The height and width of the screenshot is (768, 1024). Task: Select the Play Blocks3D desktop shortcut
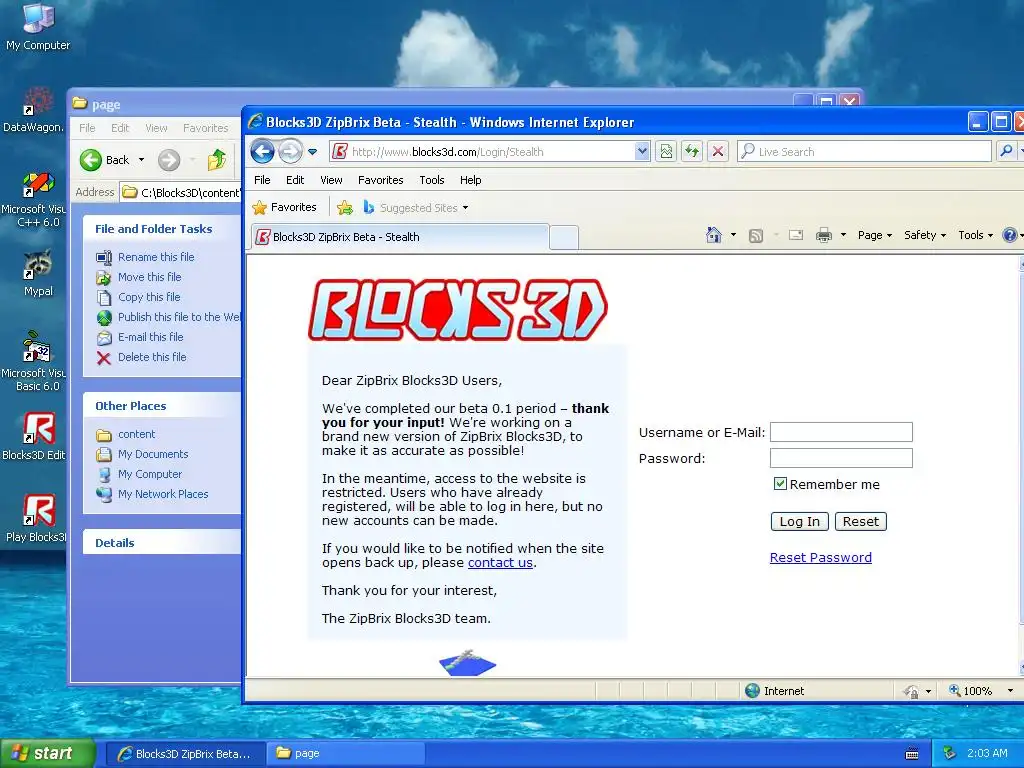tap(36, 519)
